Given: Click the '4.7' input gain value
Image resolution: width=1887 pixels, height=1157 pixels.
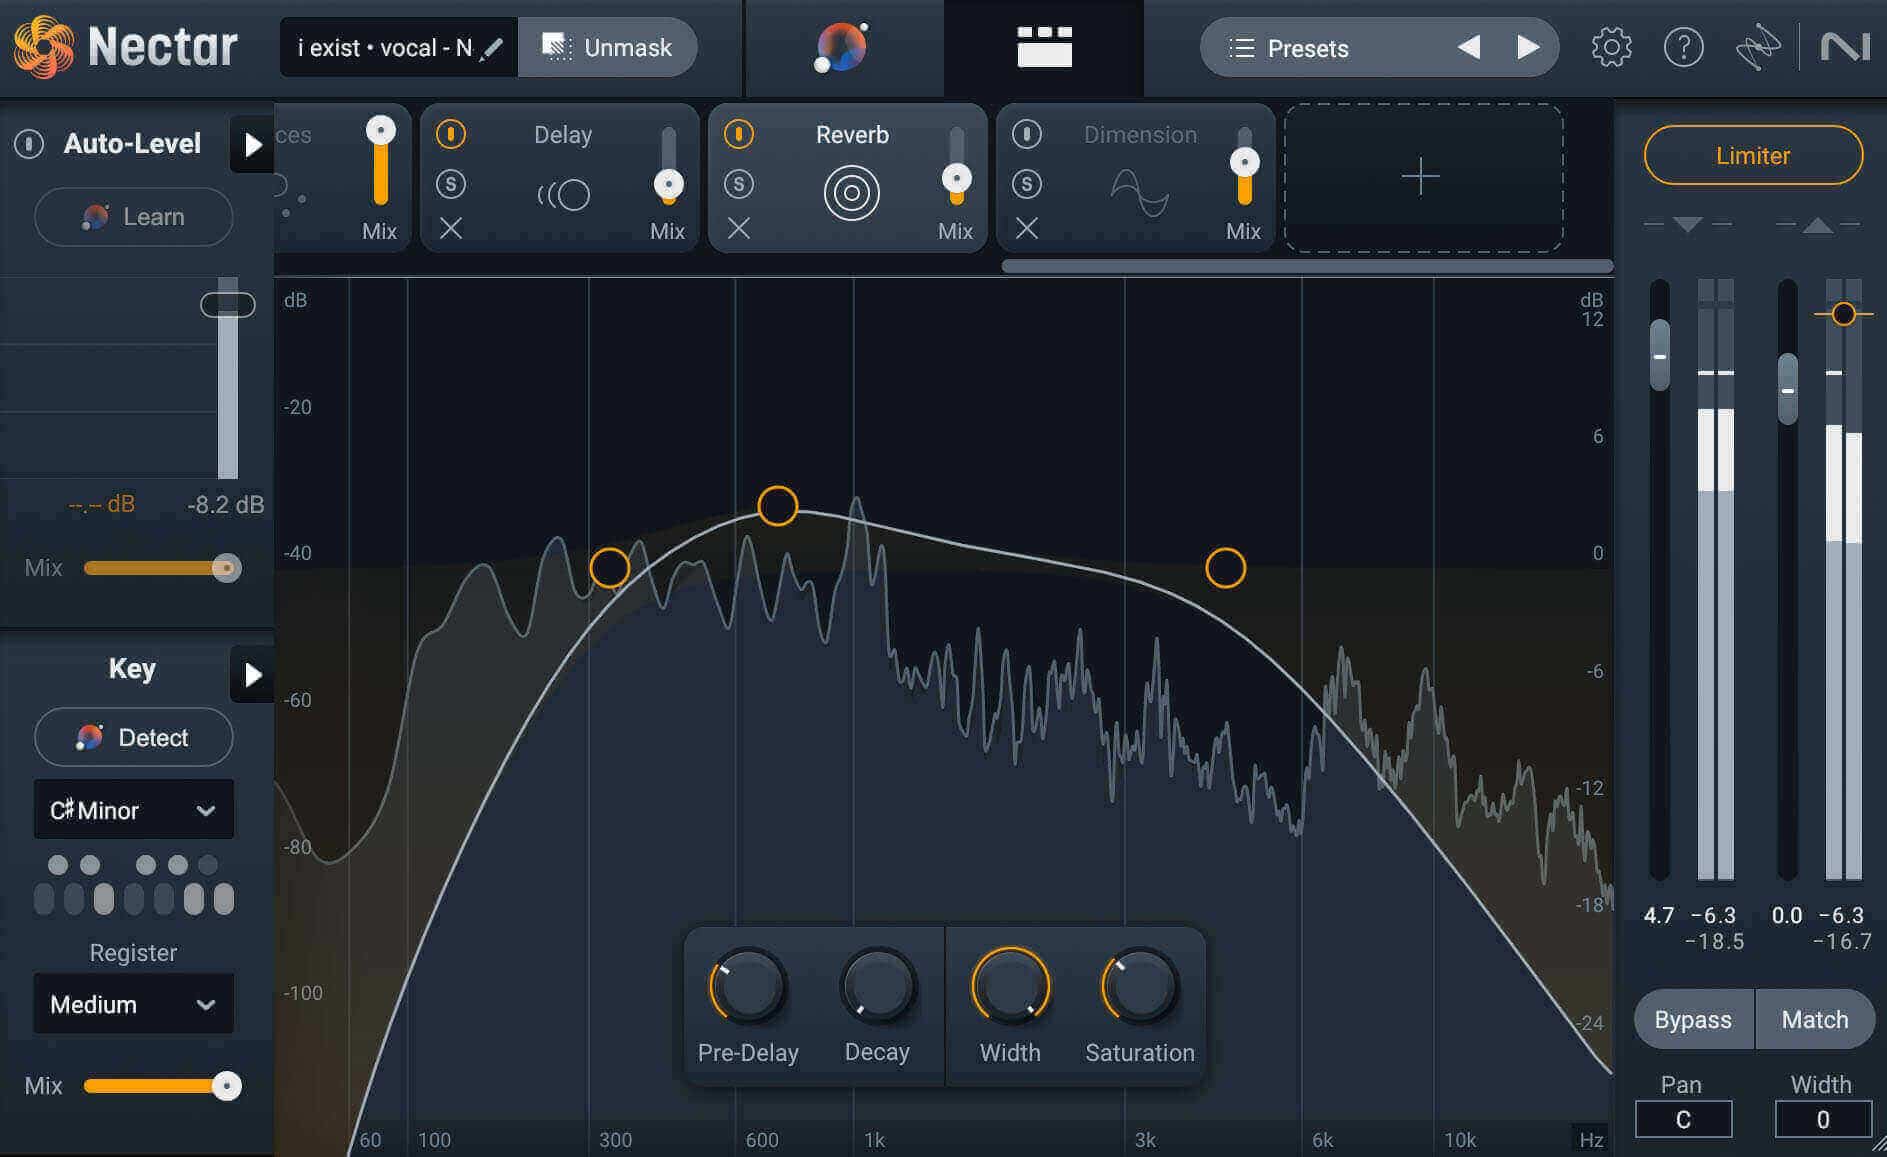Looking at the screenshot, I should pyautogui.click(x=1659, y=915).
